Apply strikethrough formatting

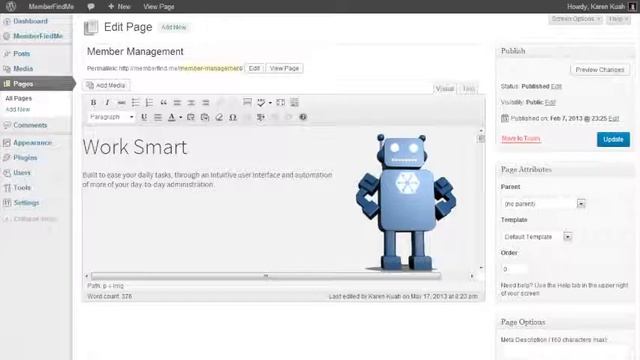pos(121,102)
